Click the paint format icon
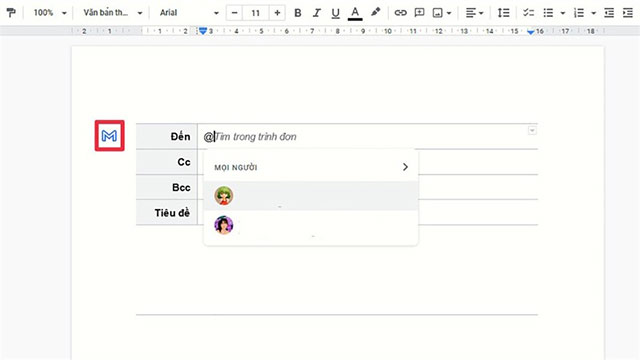640x360 pixels. point(11,13)
